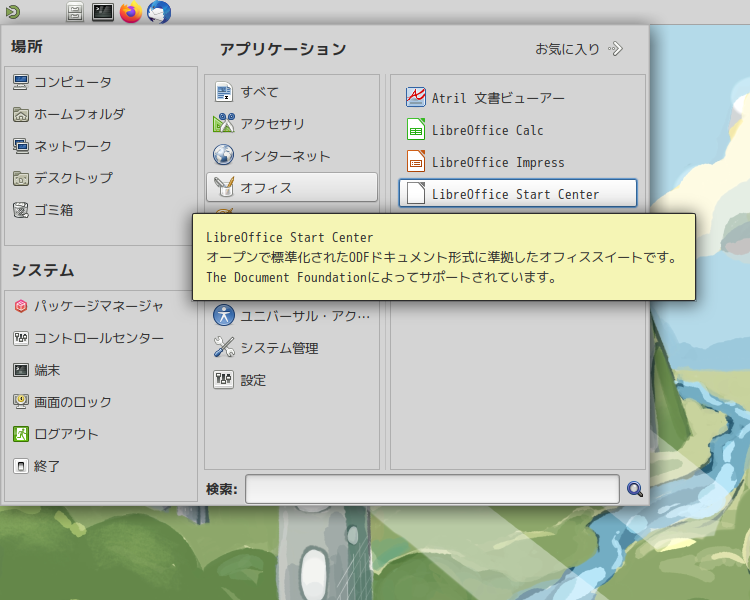This screenshot has width=750, height=600.
Task: Select システム管理 category
Action: 292,348
